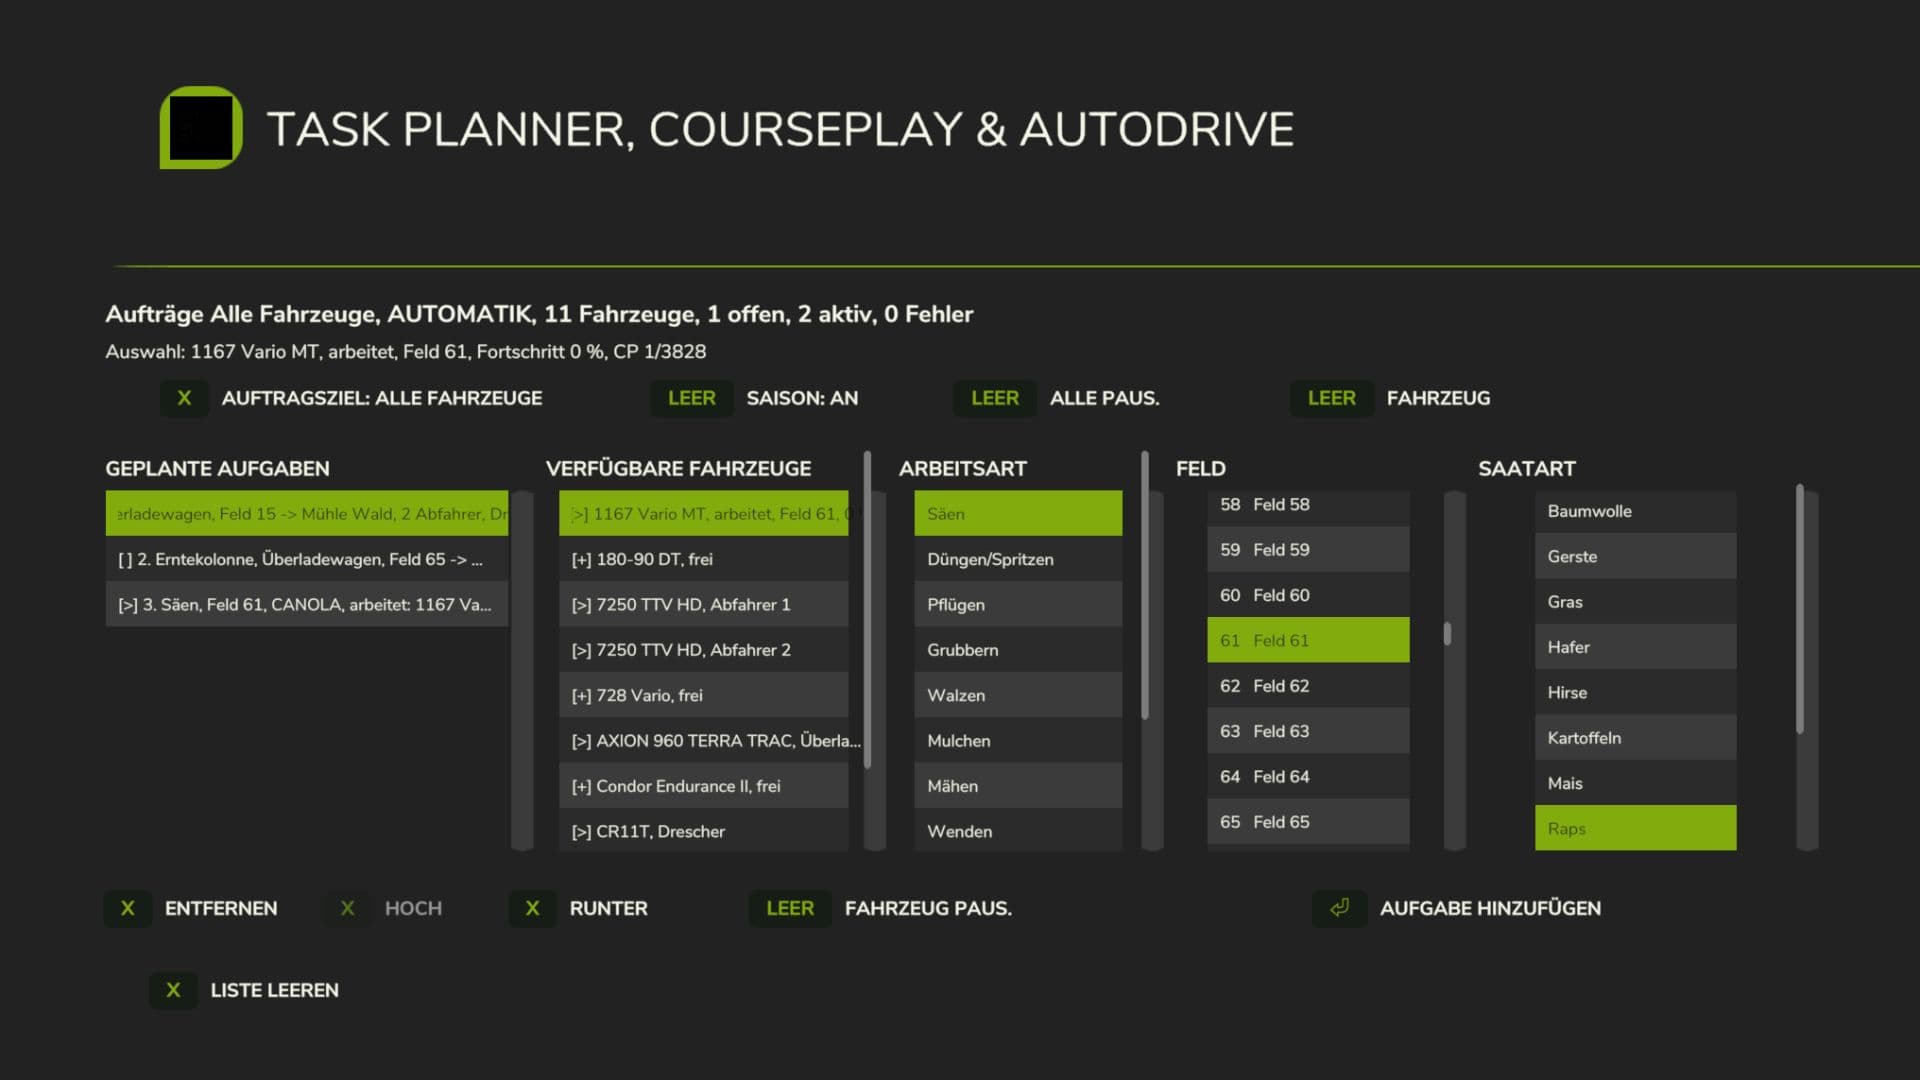The height and width of the screenshot is (1080, 1920).
Task: Select vehicle 7250 TTV HD, Abfahrer 2
Action: (x=704, y=650)
